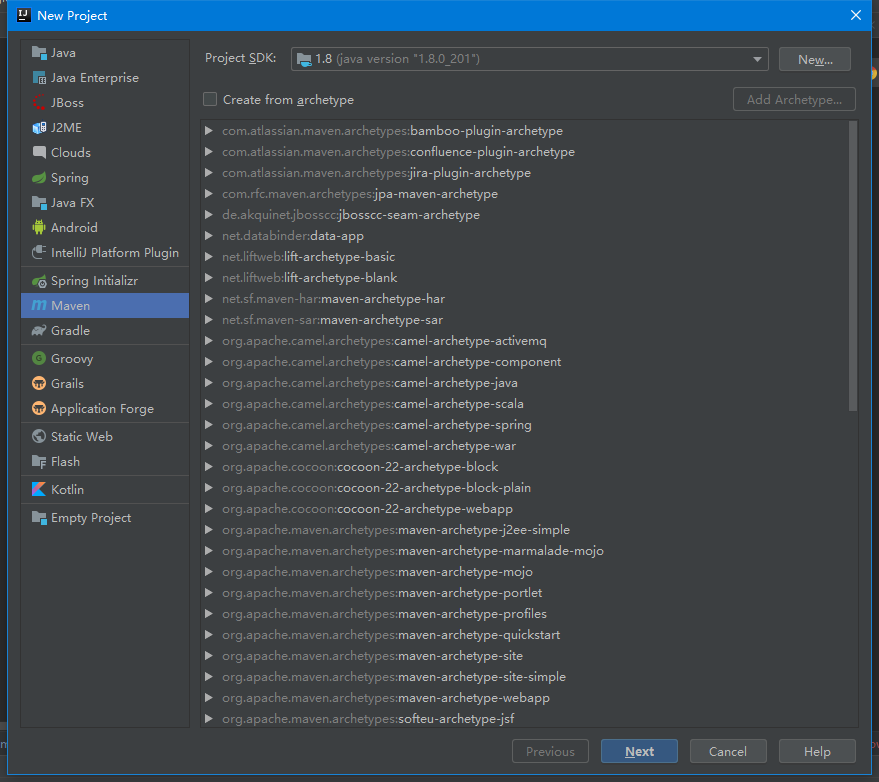Click the archetype list vertical scrollbar
Viewport: 879px width, 782px height.
click(x=853, y=266)
